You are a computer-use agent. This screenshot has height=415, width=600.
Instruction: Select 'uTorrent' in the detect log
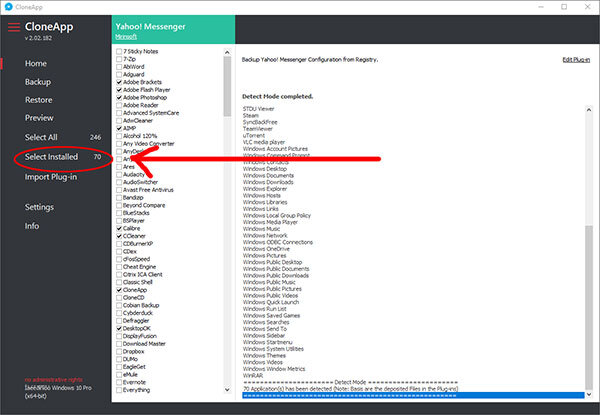pos(254,135)
